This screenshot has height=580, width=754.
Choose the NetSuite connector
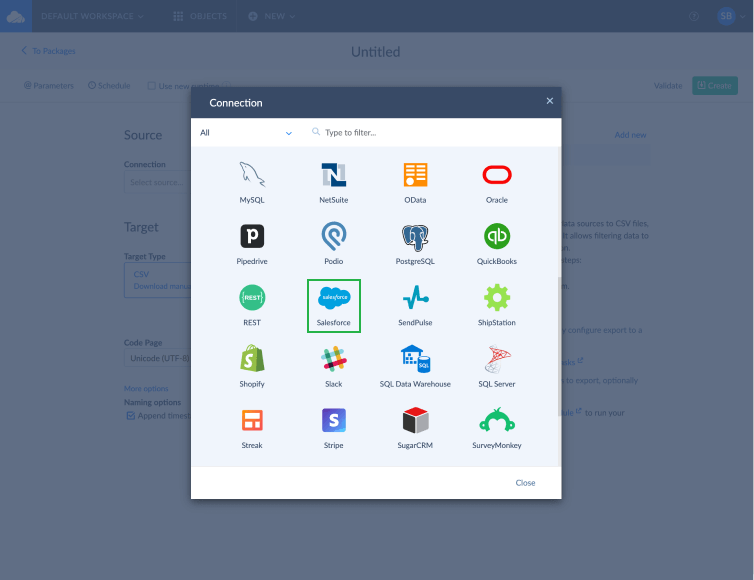tap(334, 183)
